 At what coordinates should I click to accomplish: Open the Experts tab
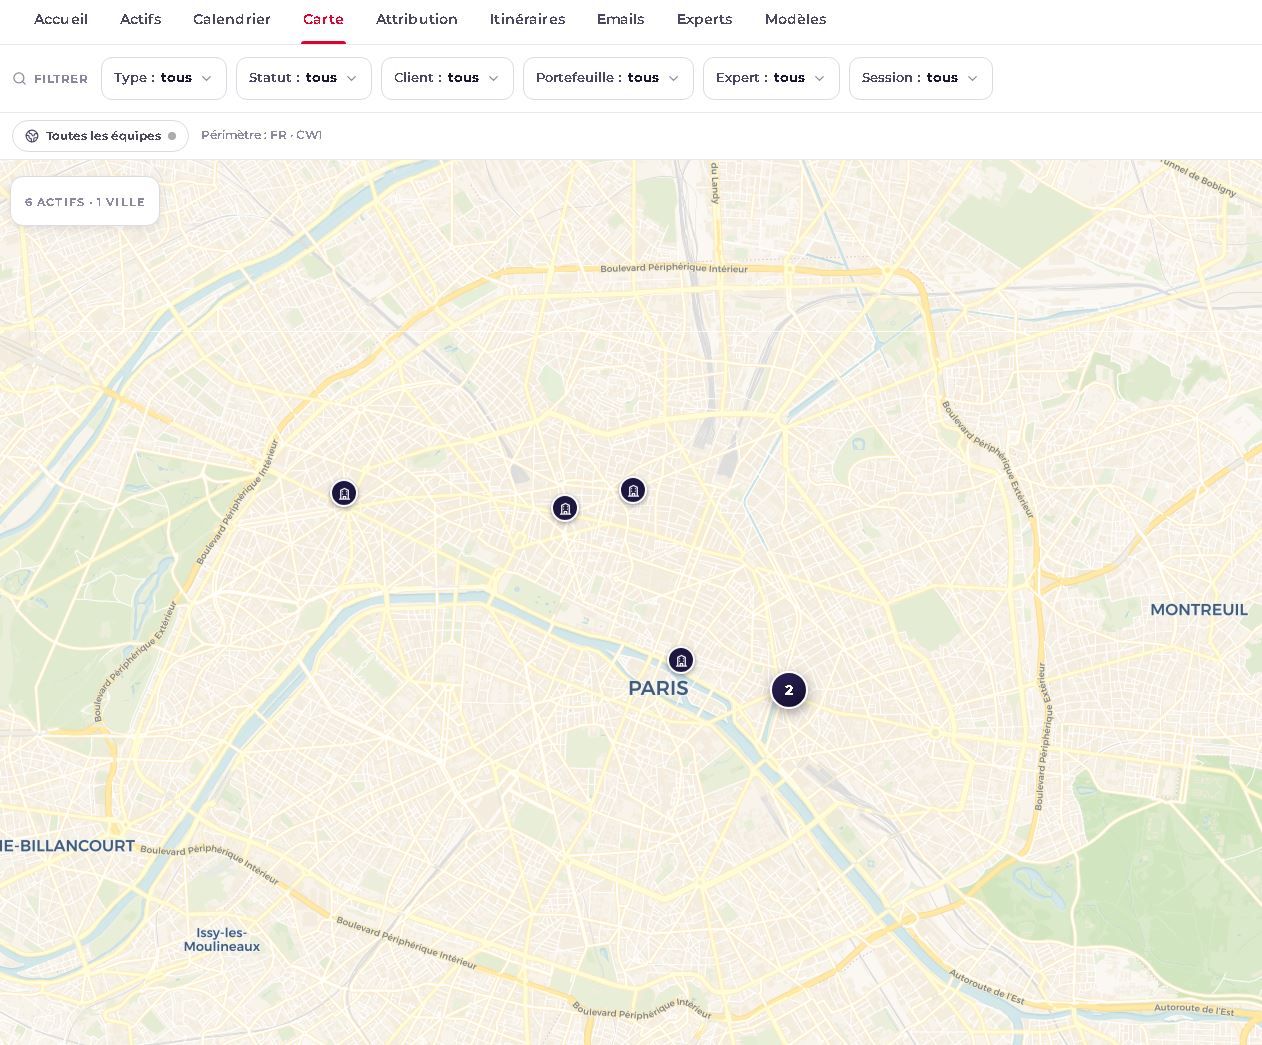(704, 19)
